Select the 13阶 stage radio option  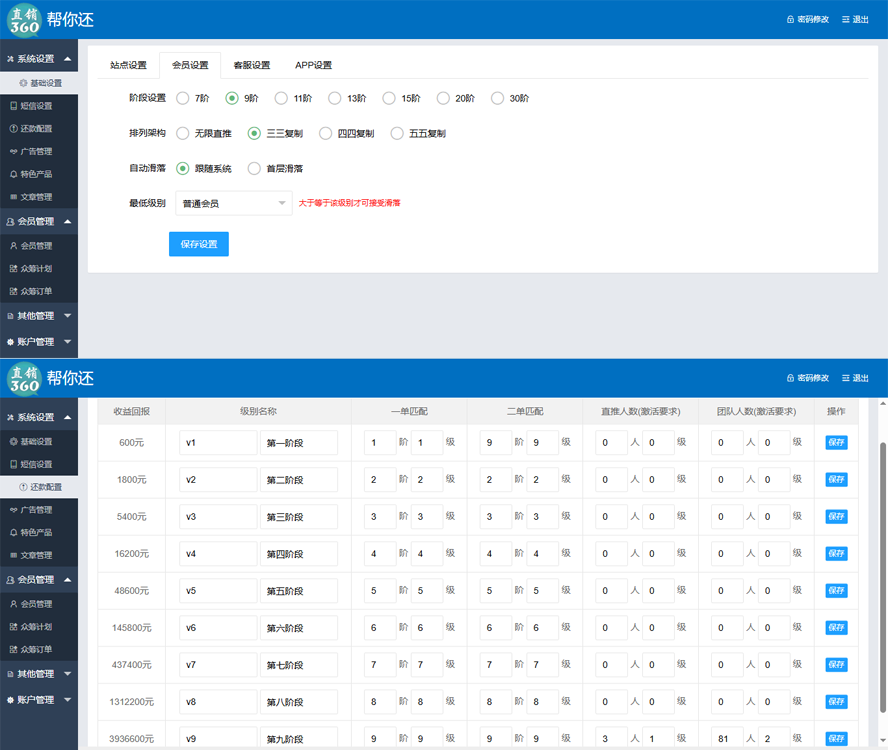(x=335, y=98)
